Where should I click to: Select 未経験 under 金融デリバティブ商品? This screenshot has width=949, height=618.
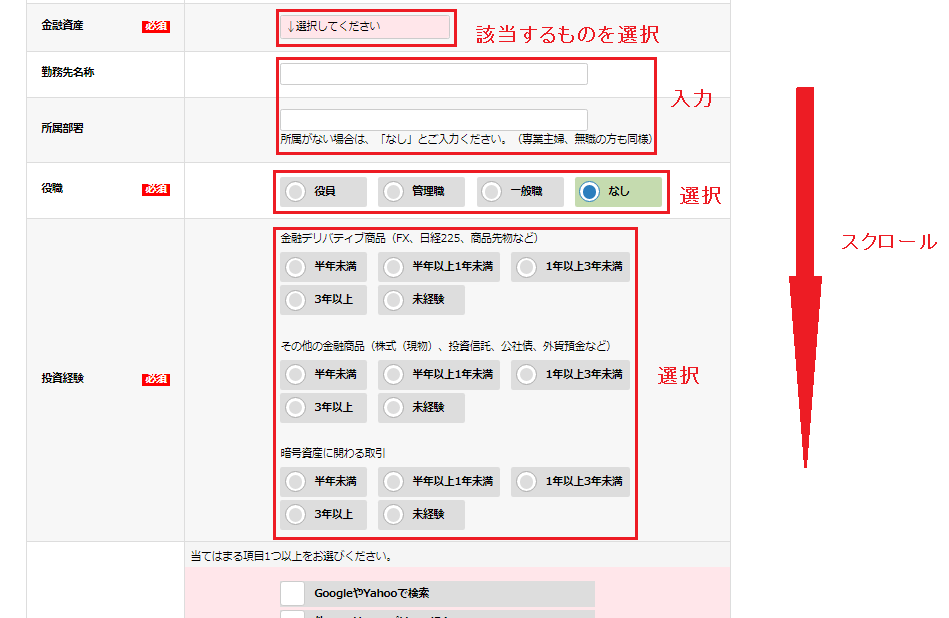coord(394,300)
